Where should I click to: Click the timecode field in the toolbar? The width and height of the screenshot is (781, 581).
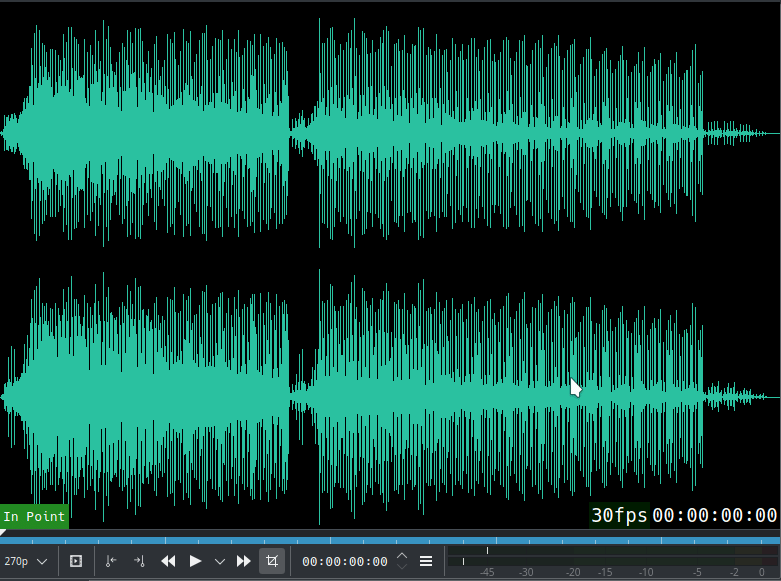pyautogui.click(x=344, y=562)
